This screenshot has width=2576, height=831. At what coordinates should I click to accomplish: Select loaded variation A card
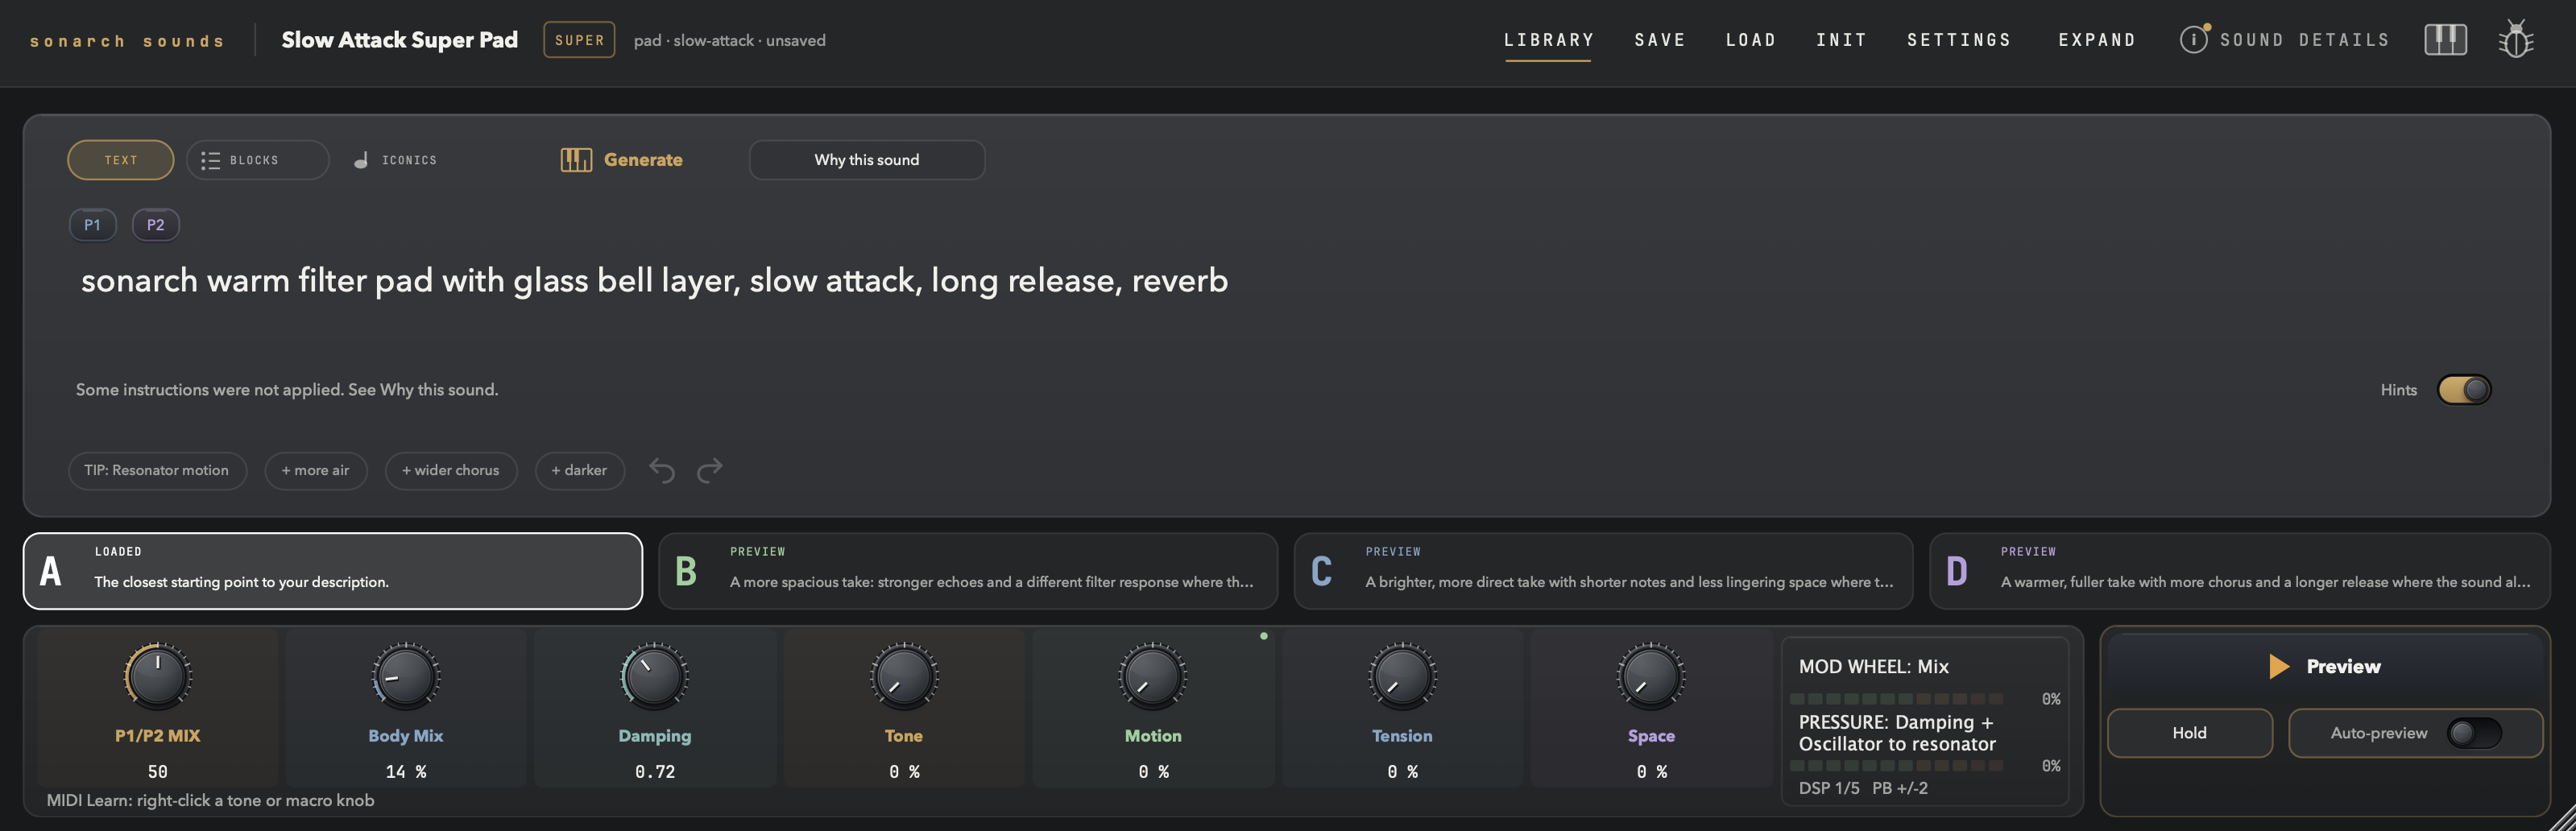tap(333, 571)
